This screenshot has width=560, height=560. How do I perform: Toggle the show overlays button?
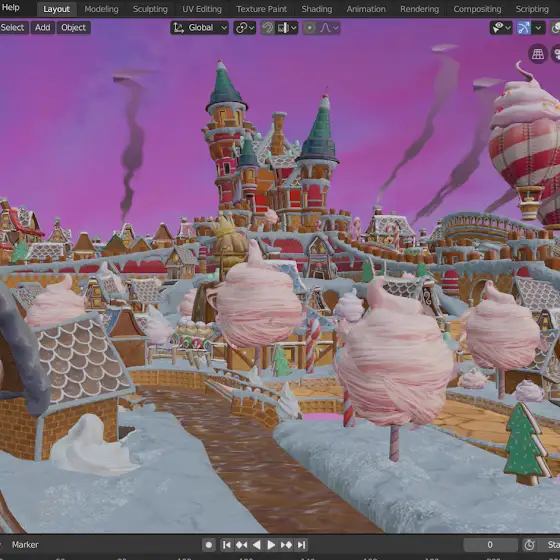click(556, 28)
